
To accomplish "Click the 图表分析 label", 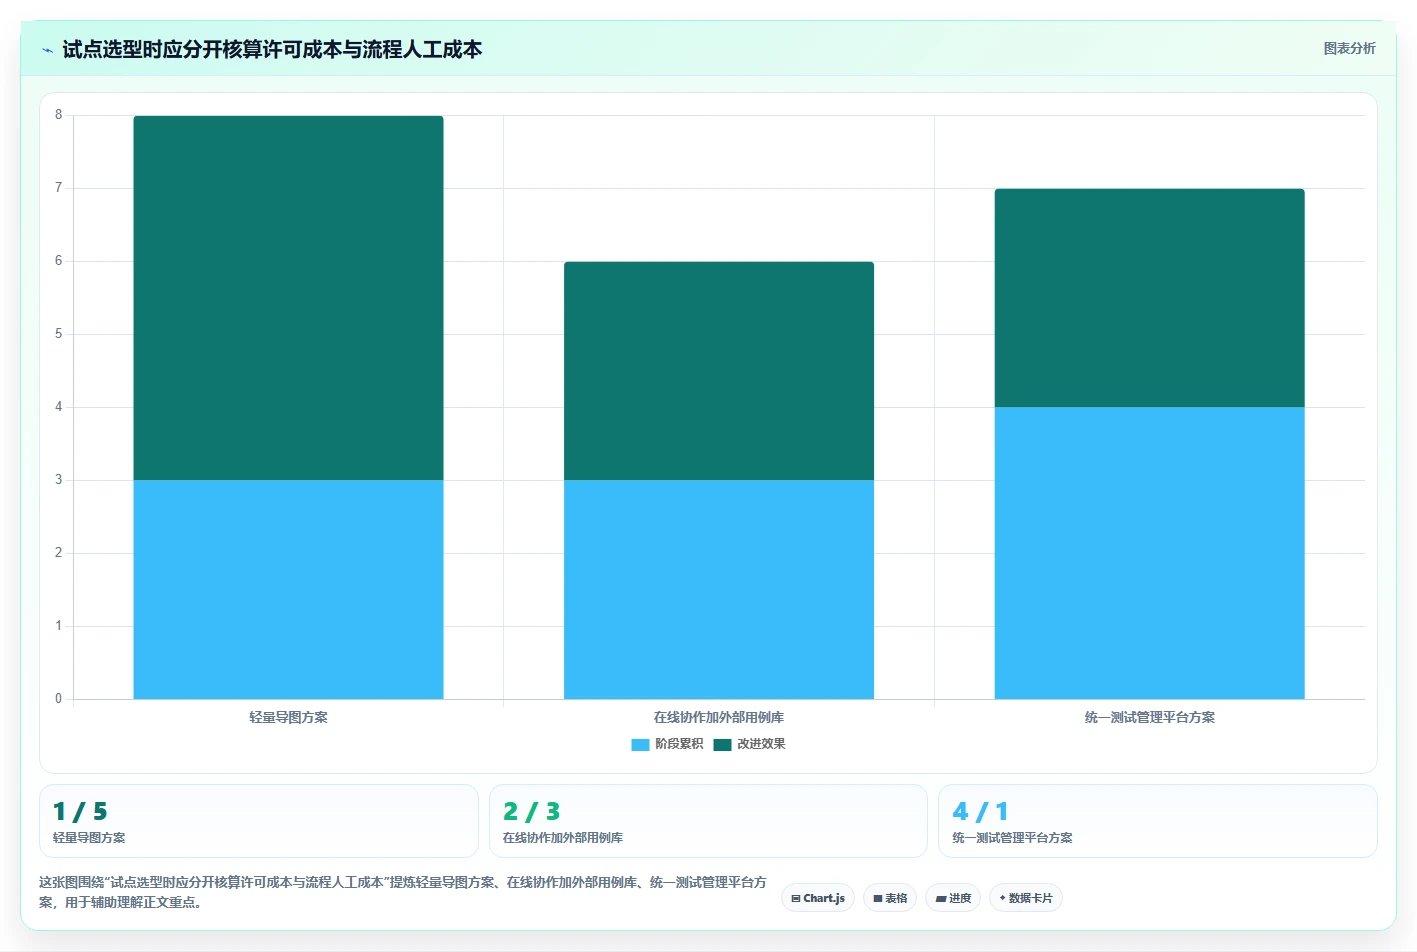I will click(x=1349, y=48).
